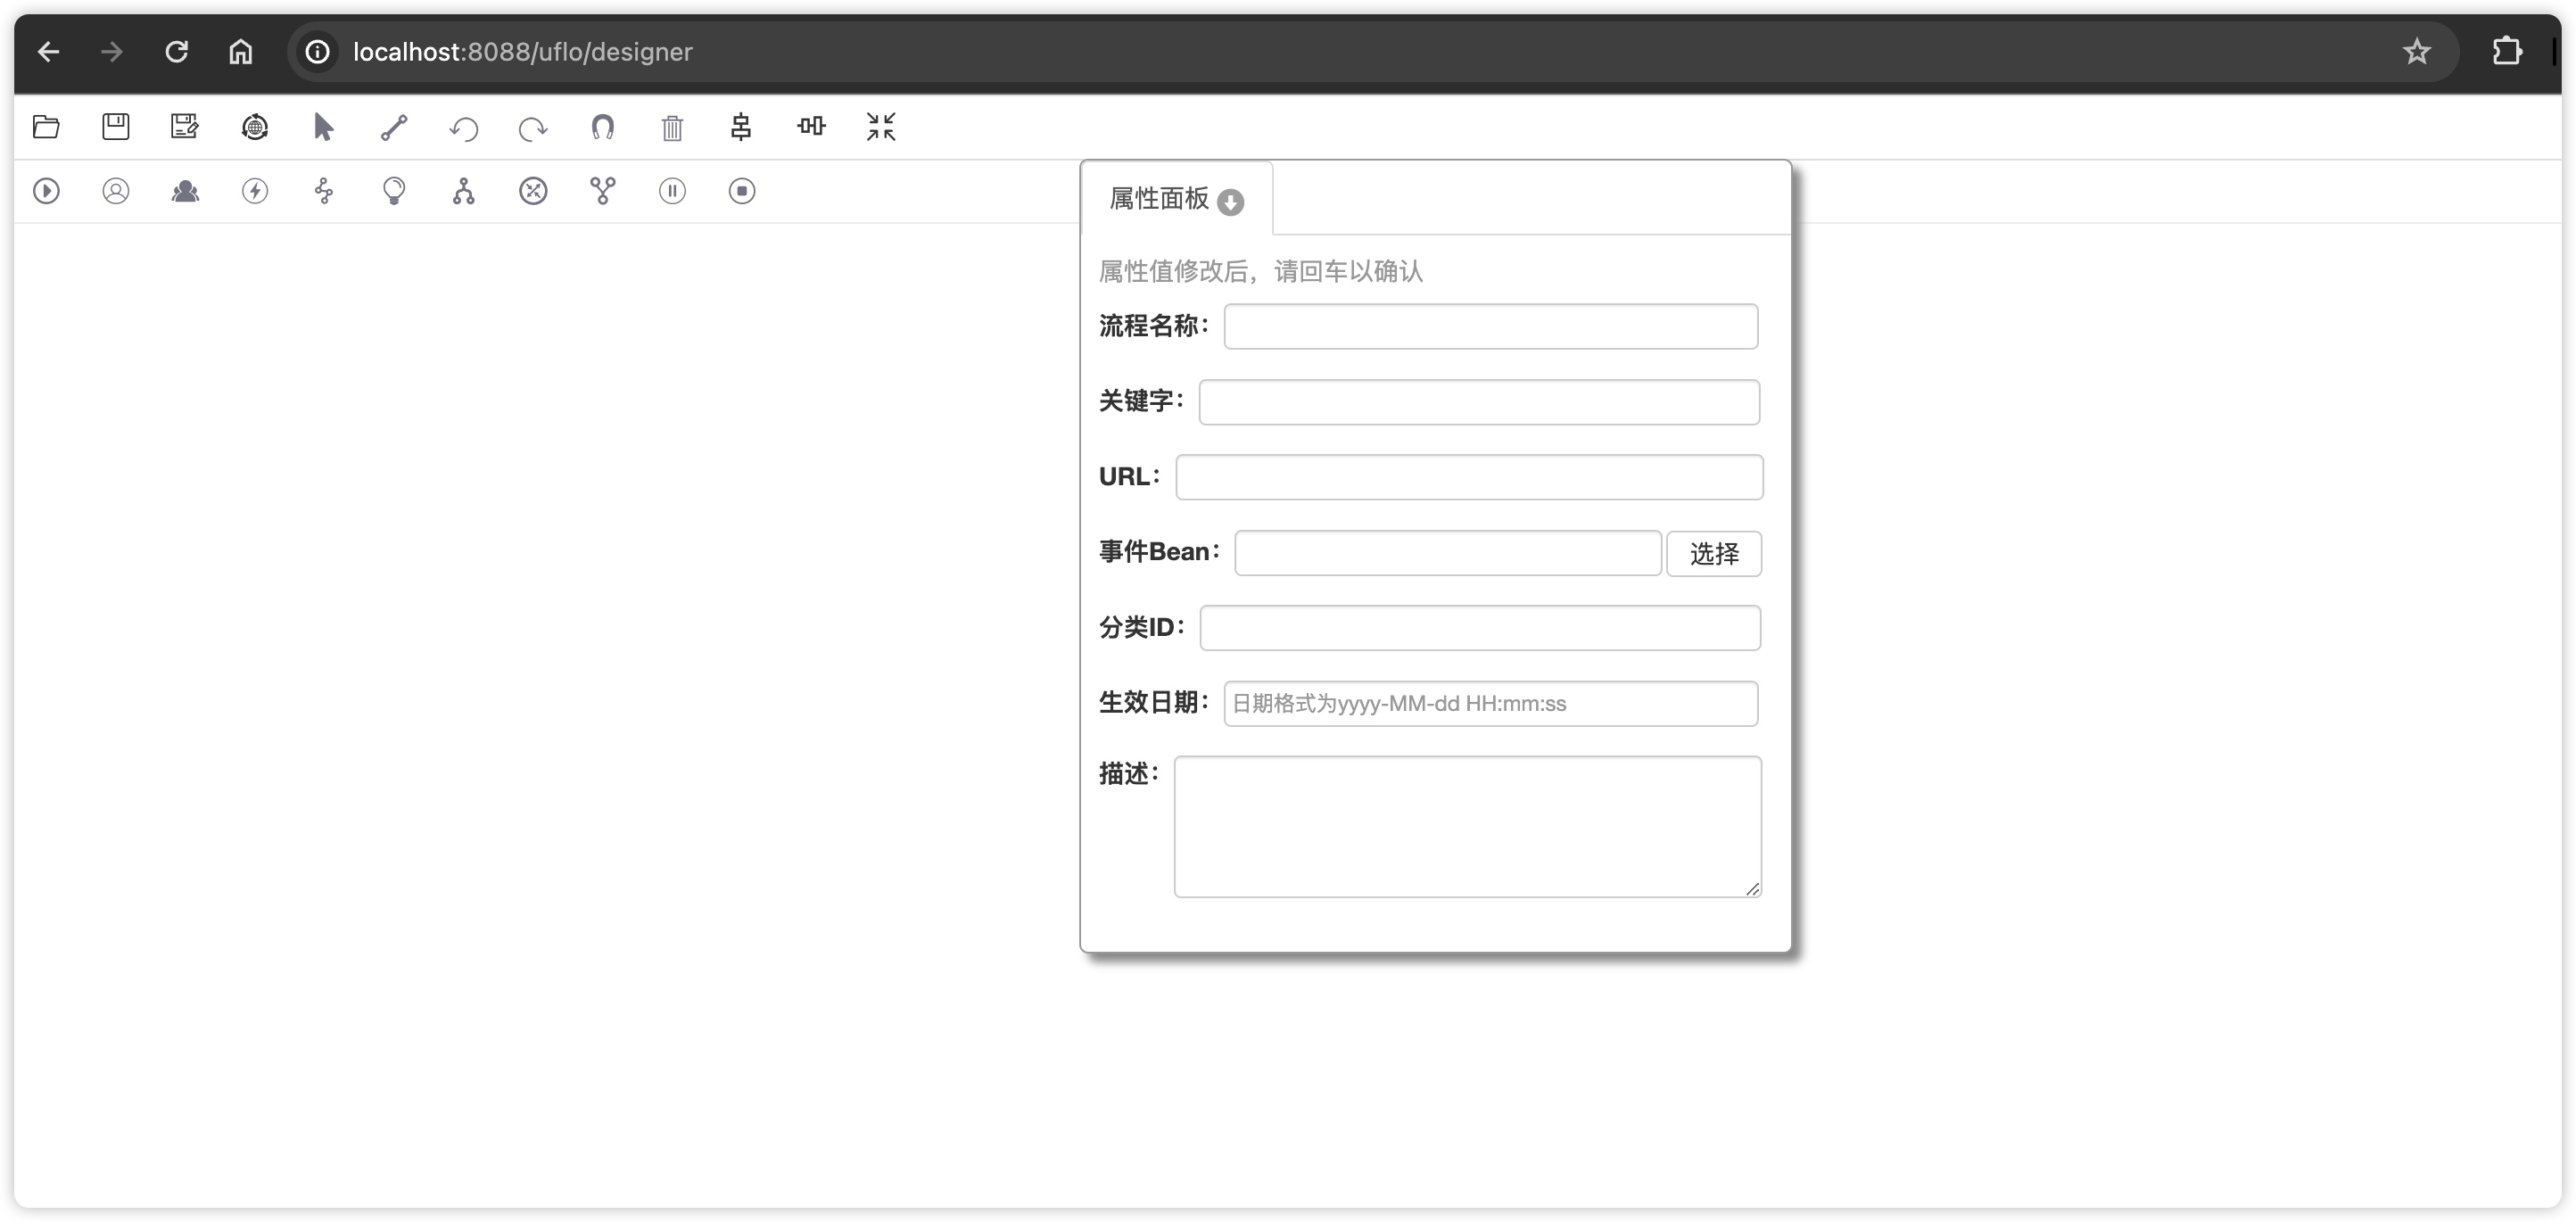Open the browser extensions puzzle icon
Image resolution: width=2576 pixels, height=1222 pixels.
[2507, 51]
